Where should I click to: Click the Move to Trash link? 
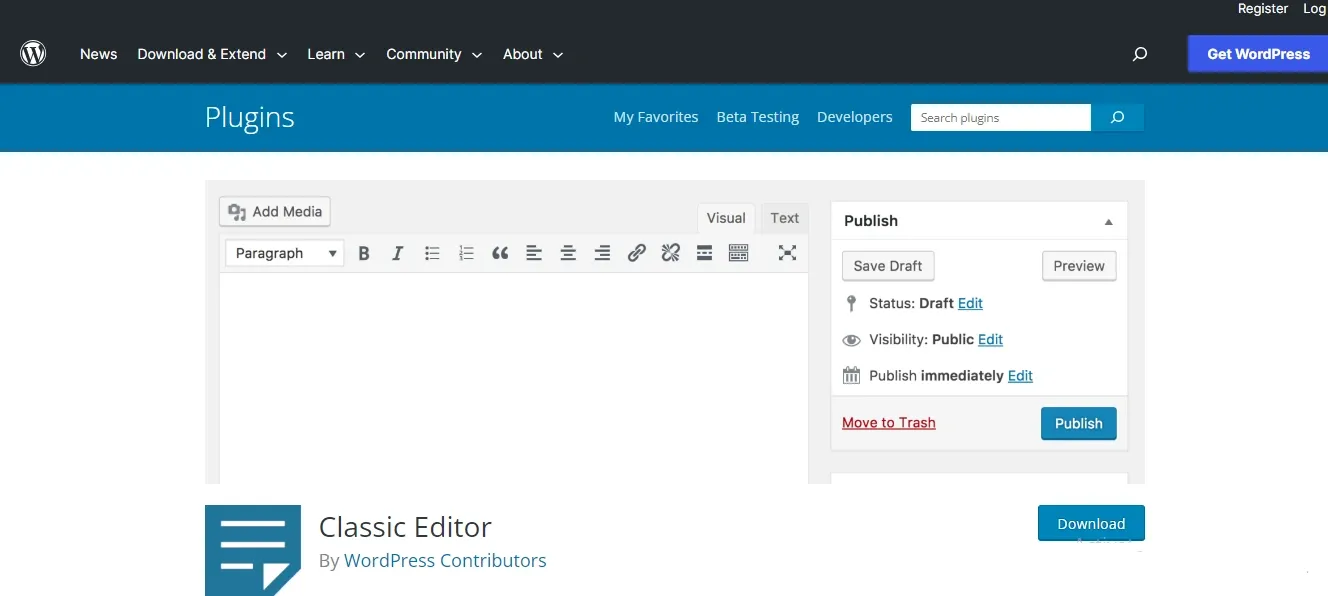pyautogui.click(x=889, y=423)
